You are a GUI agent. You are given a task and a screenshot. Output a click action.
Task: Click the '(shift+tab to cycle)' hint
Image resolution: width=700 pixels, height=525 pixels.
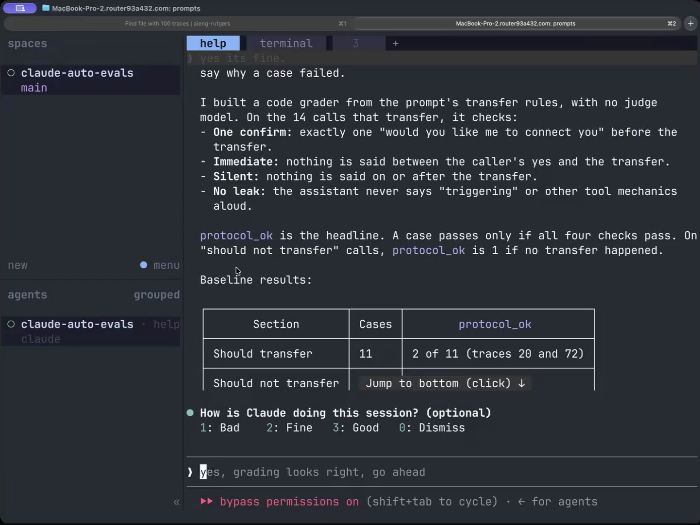[x=432, y=501]
